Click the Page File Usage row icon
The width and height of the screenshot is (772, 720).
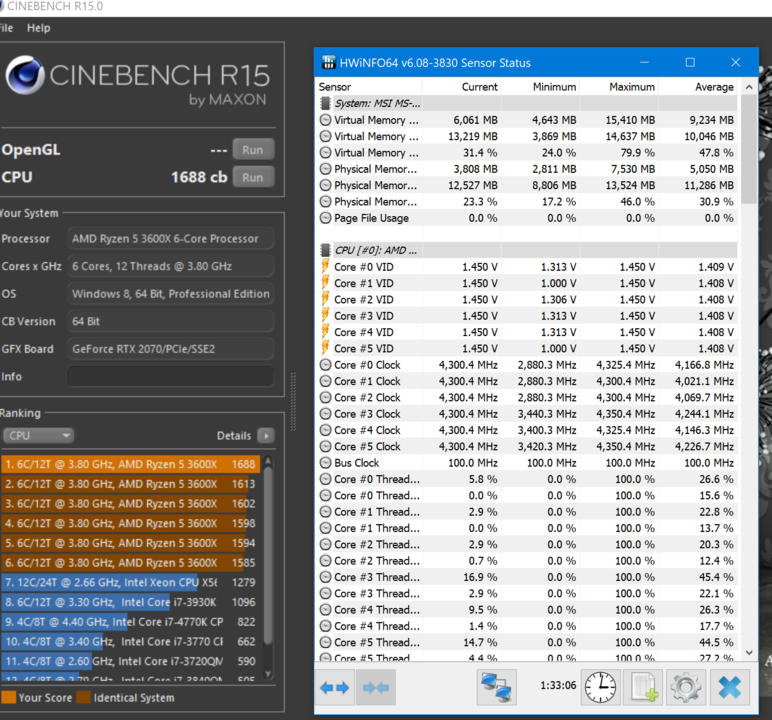tap(325, 218)
